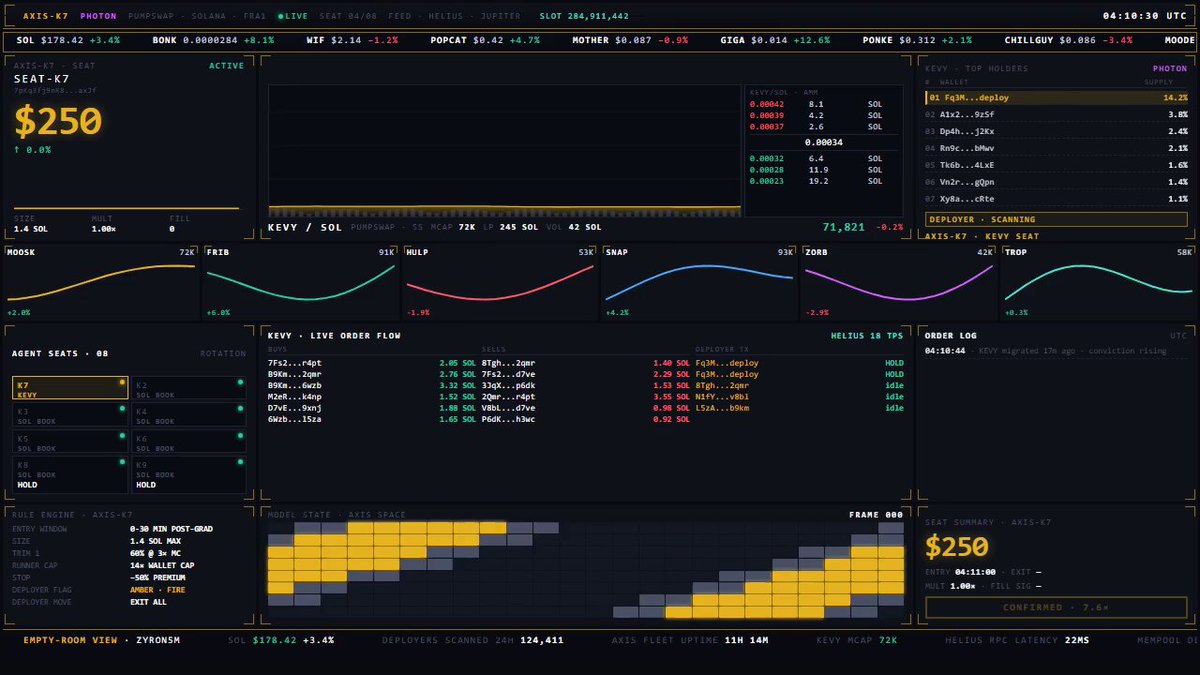This screenshot has width=1200, height=675.
Task: Click the green status dot on seat K4
Action: coord(240,409)
